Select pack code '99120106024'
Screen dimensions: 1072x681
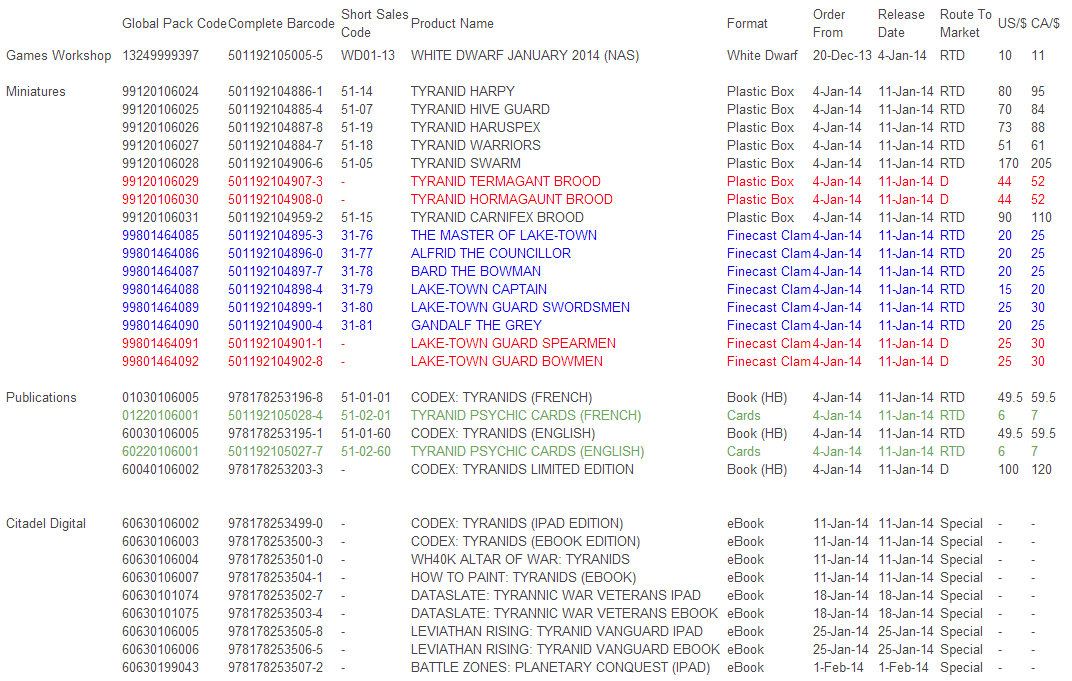[x=161, y=92]
